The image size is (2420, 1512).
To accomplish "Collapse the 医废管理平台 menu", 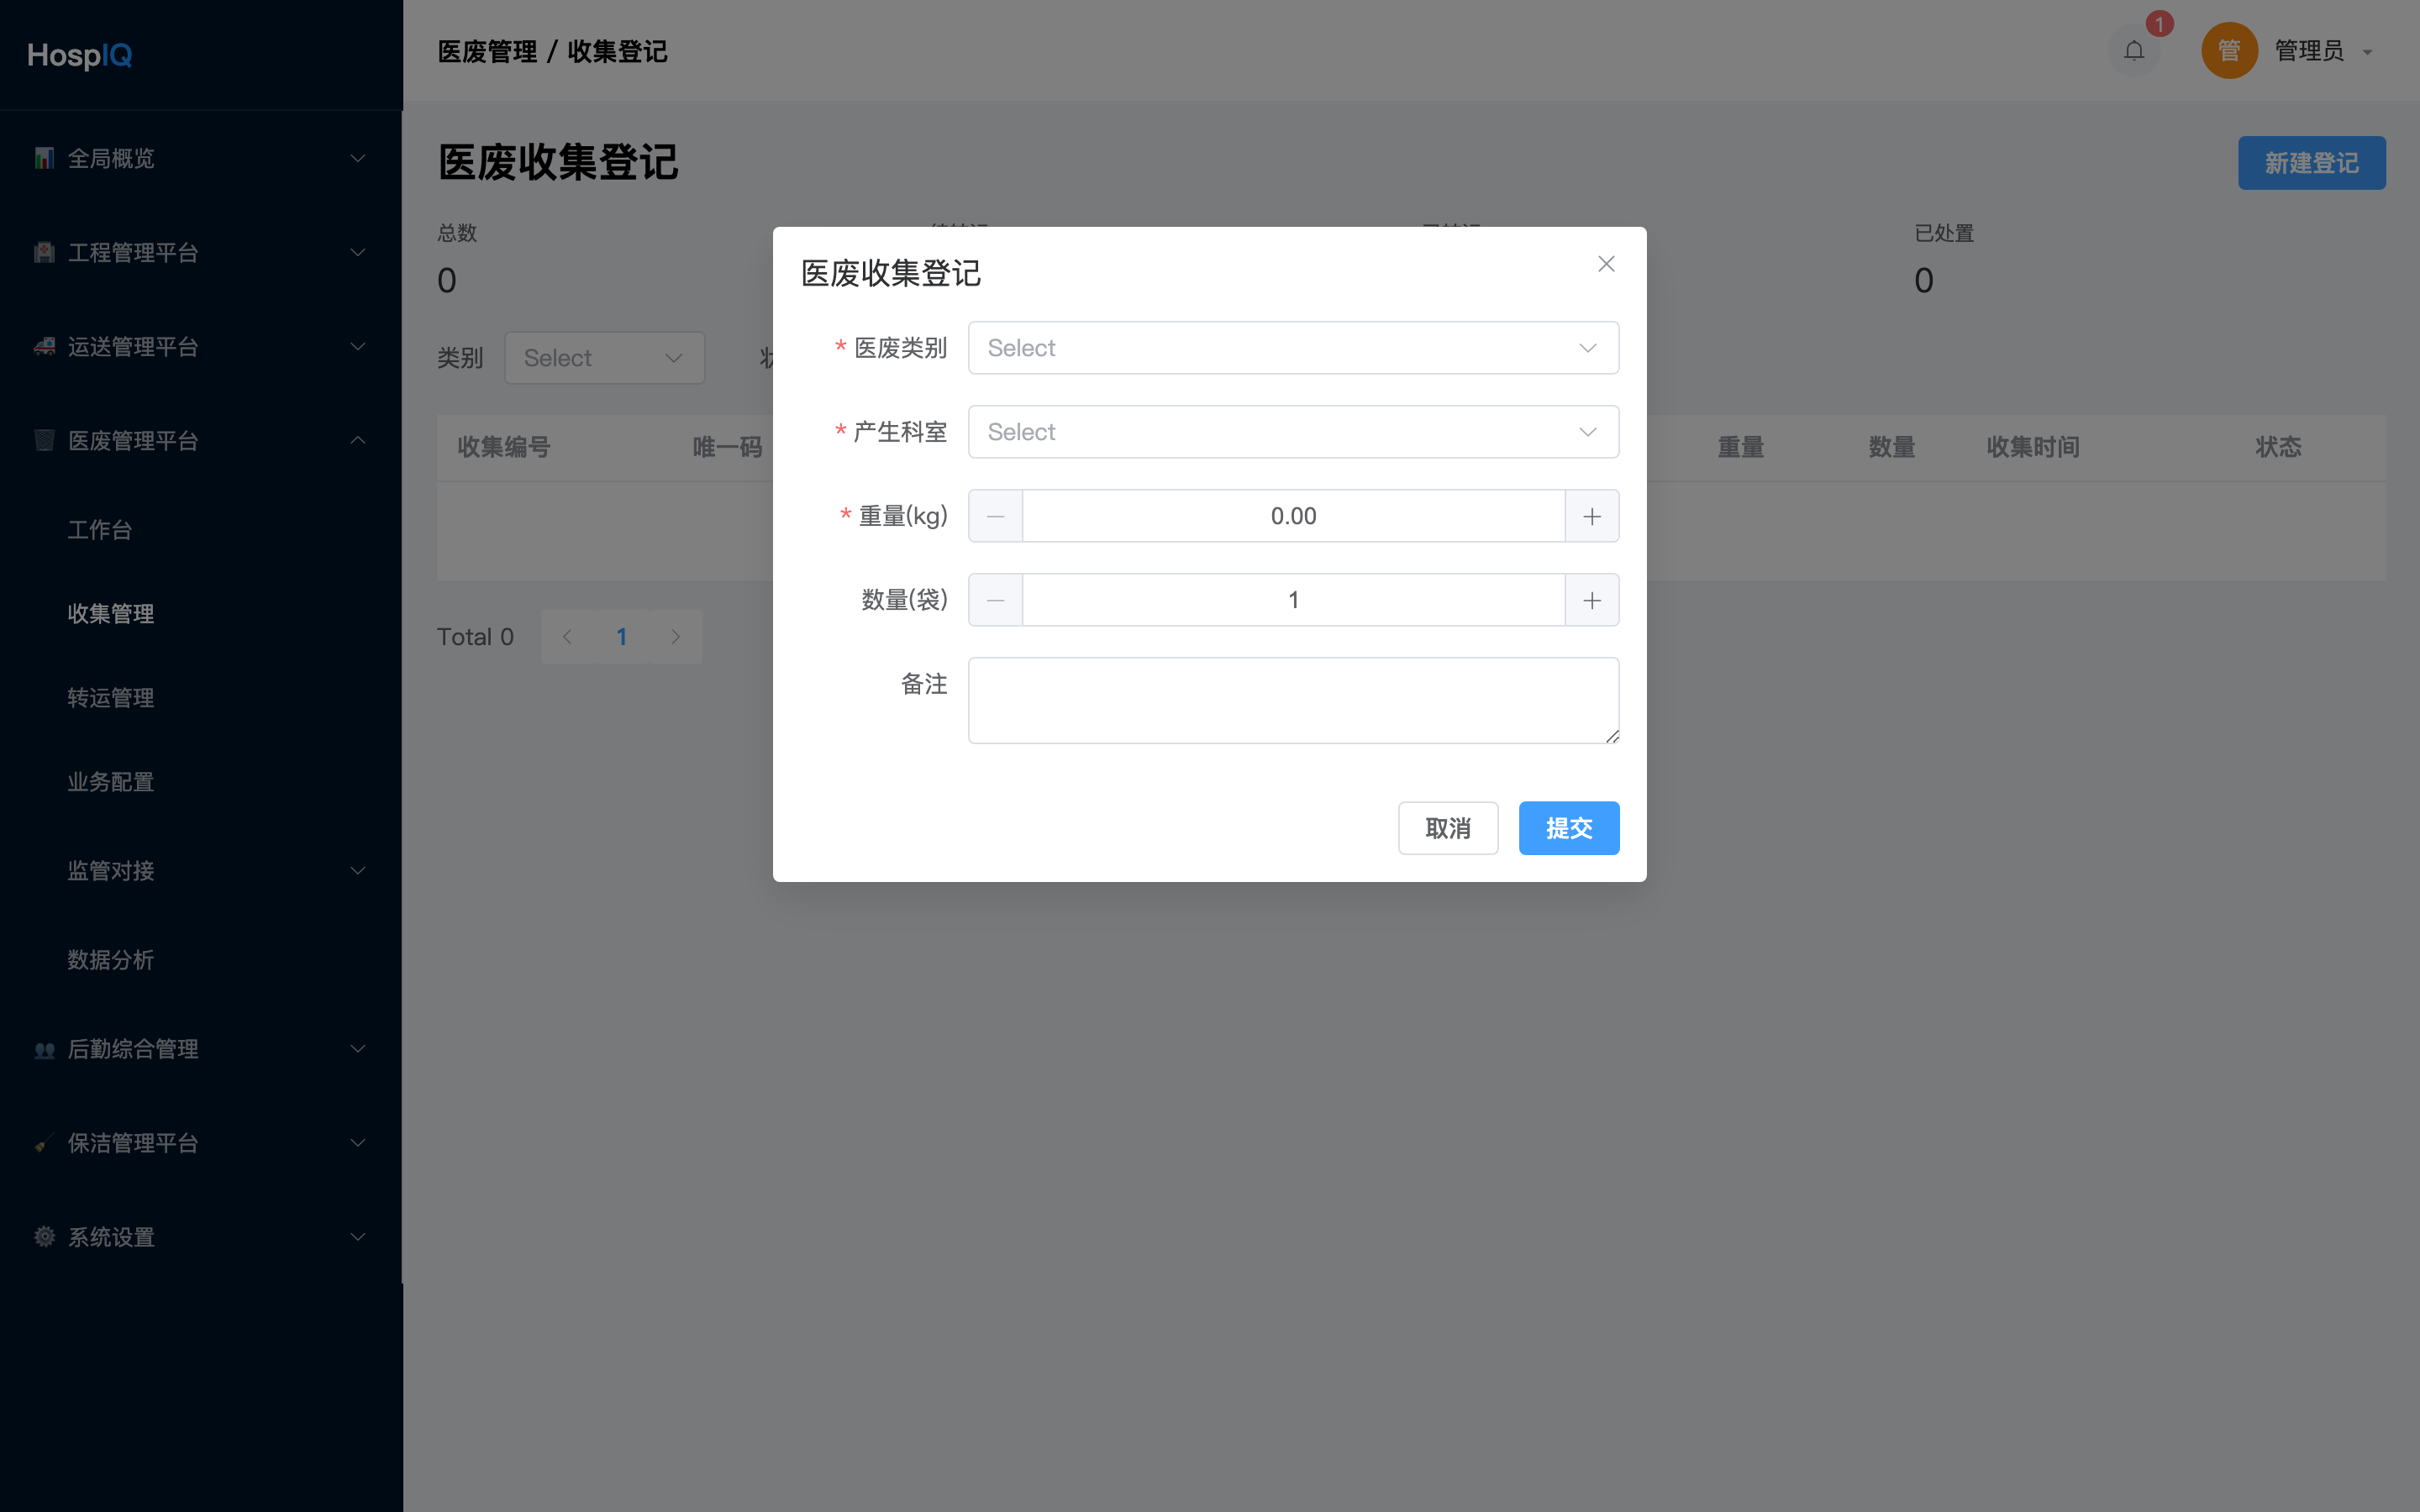I will (x=201, y=440).
